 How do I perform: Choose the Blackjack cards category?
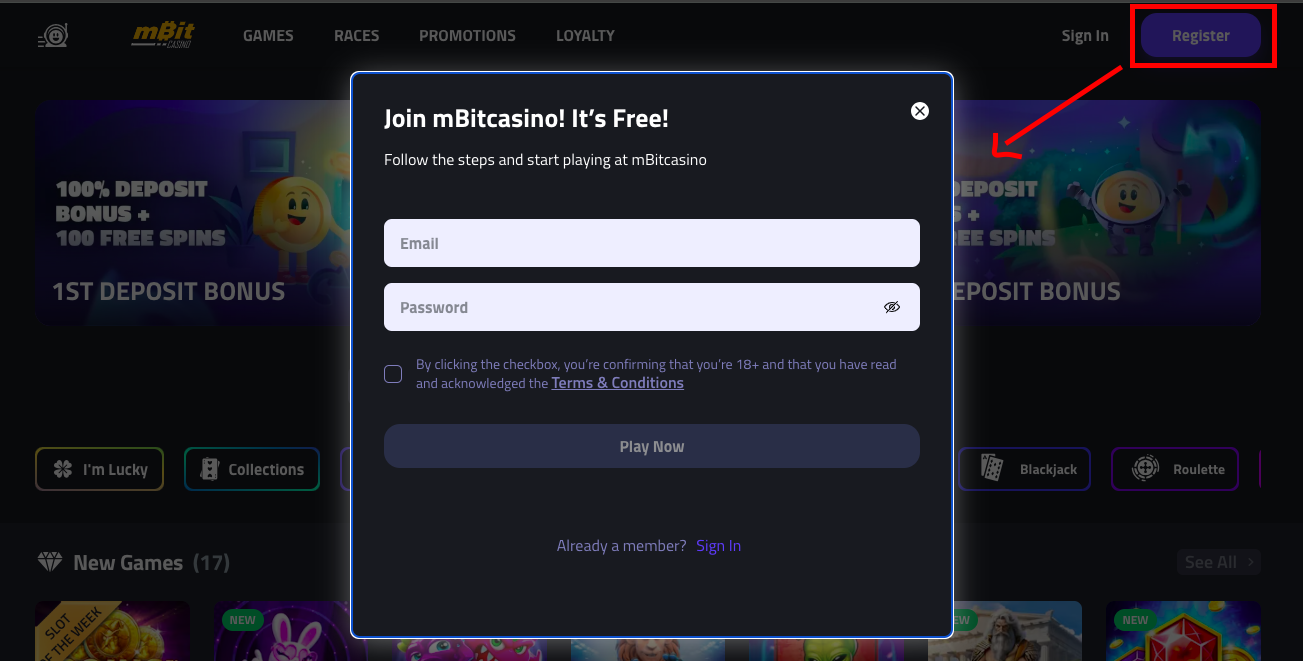tap(1024, 469)
